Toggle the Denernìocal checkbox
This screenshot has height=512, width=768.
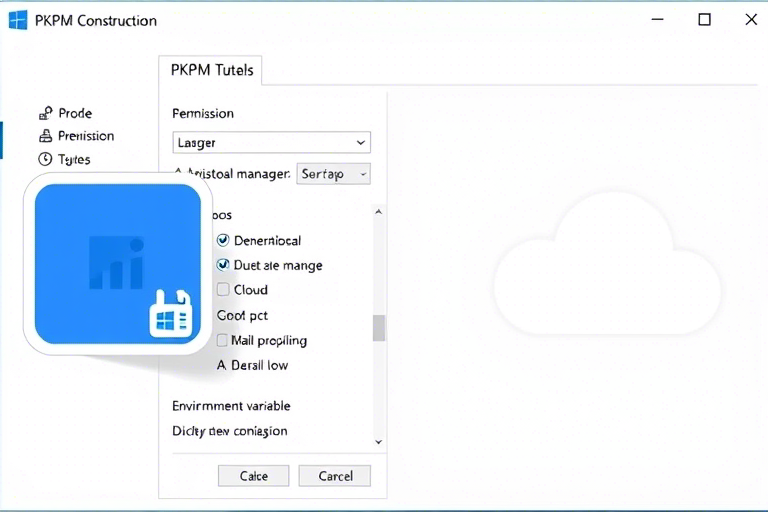(223, 240)
